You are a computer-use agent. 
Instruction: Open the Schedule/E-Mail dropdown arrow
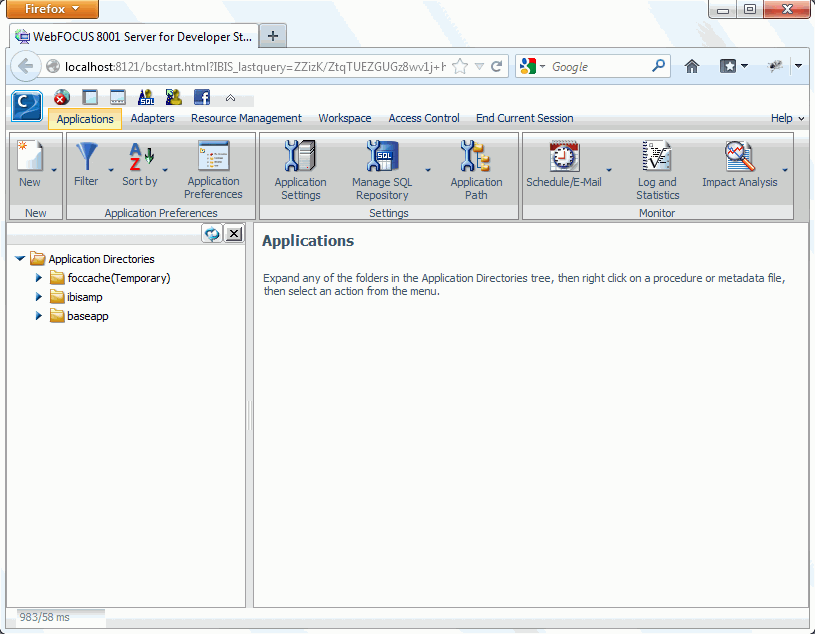[x=609, y=170]
